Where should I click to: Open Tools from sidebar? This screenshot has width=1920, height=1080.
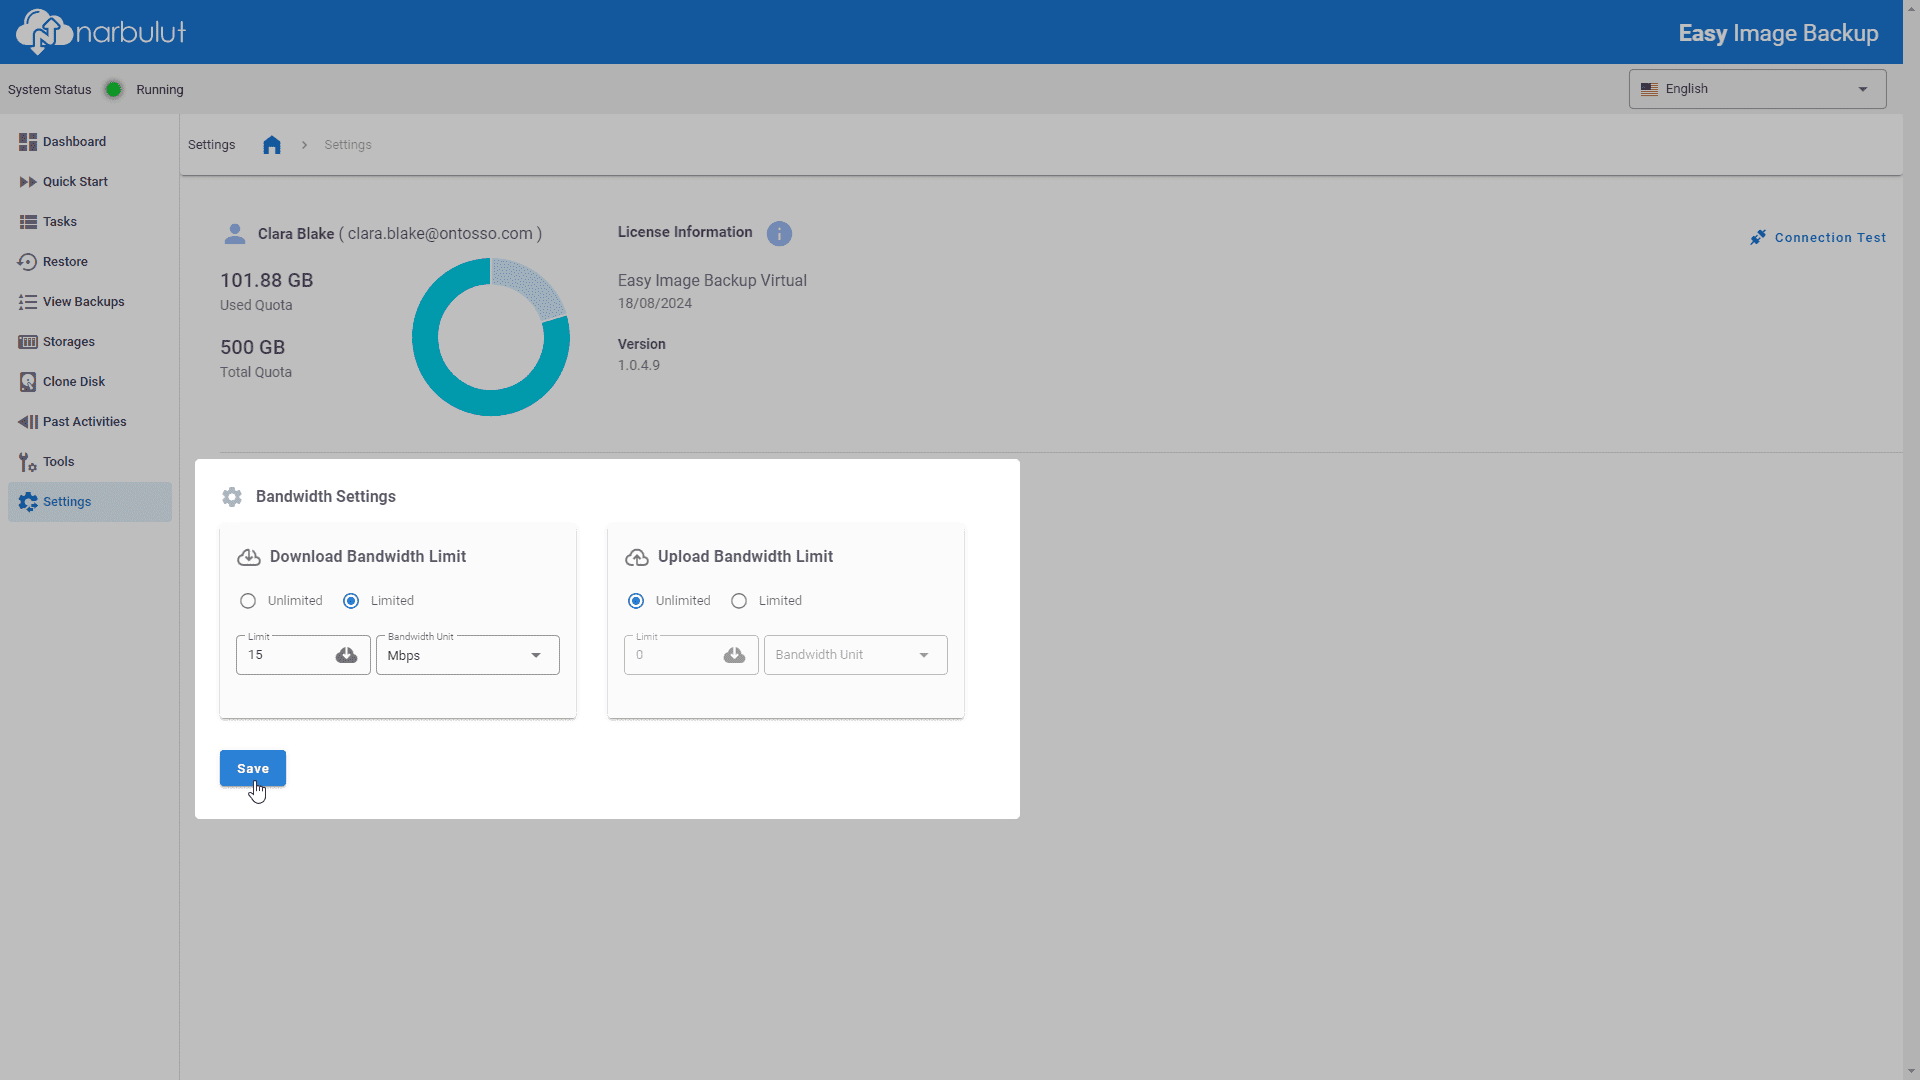click(x=90, y=462)
